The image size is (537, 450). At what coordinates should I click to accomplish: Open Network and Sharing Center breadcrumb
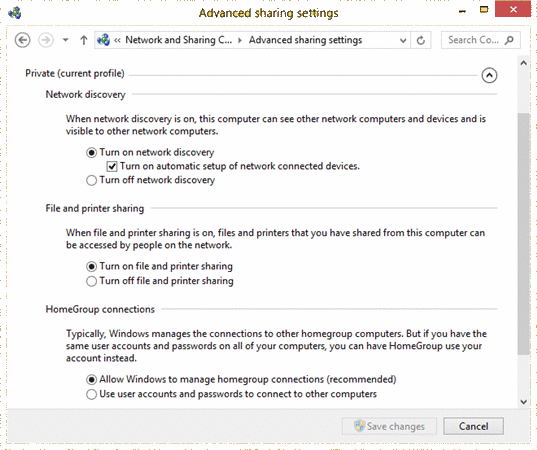click(x=178, y=40)
